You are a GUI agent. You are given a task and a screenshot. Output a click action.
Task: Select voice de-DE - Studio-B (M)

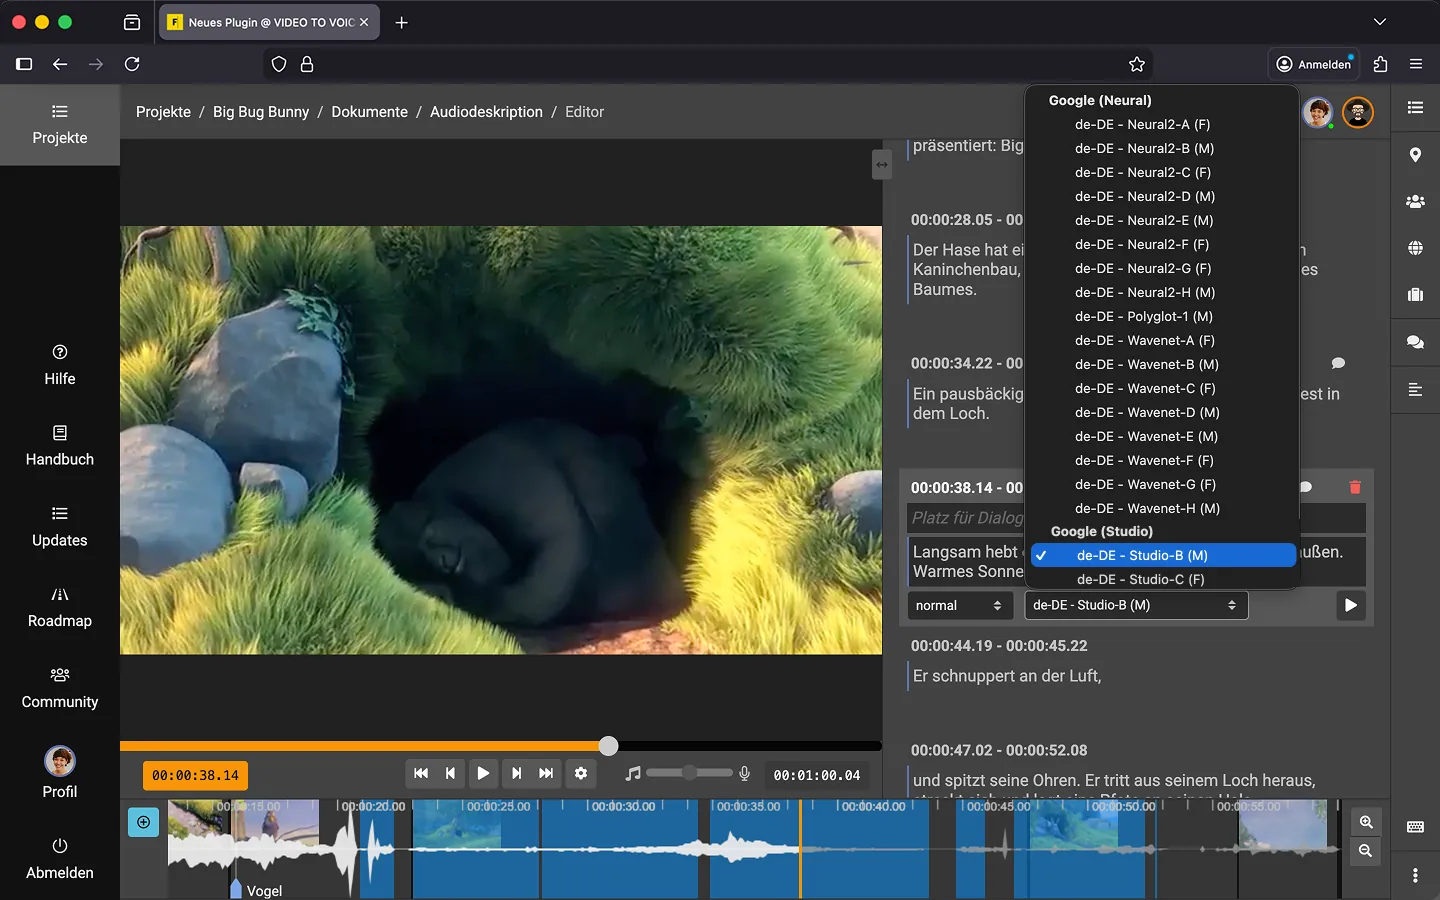click(1142, 555)
